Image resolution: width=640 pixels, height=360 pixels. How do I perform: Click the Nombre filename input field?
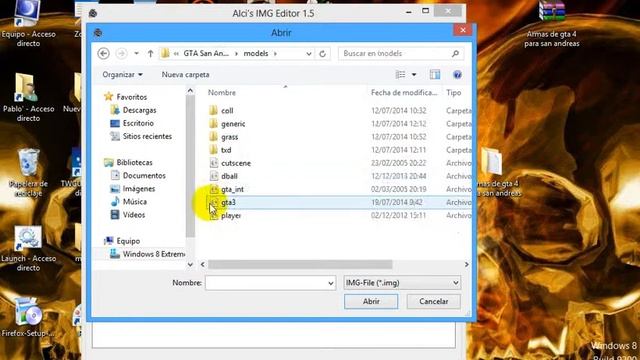(270, 283)
